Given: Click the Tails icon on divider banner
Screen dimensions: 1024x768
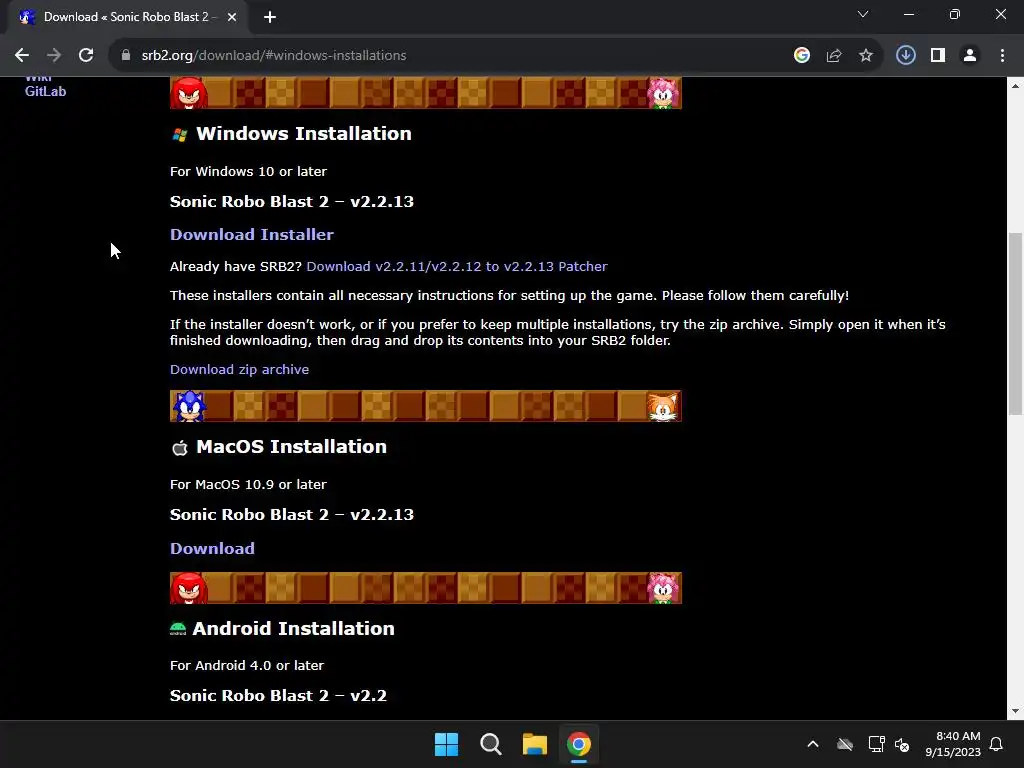Looking at the screenshot, I should (663, 406).
